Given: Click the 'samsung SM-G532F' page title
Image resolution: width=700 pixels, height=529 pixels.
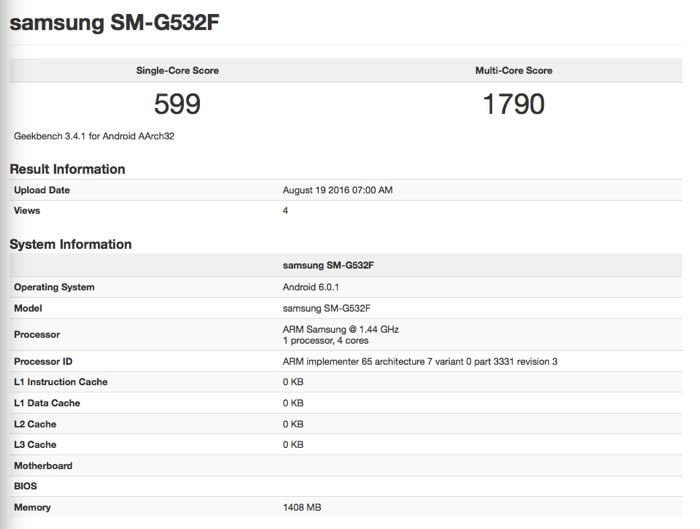Looking at the screenshot, I should (x=114, y=23).
